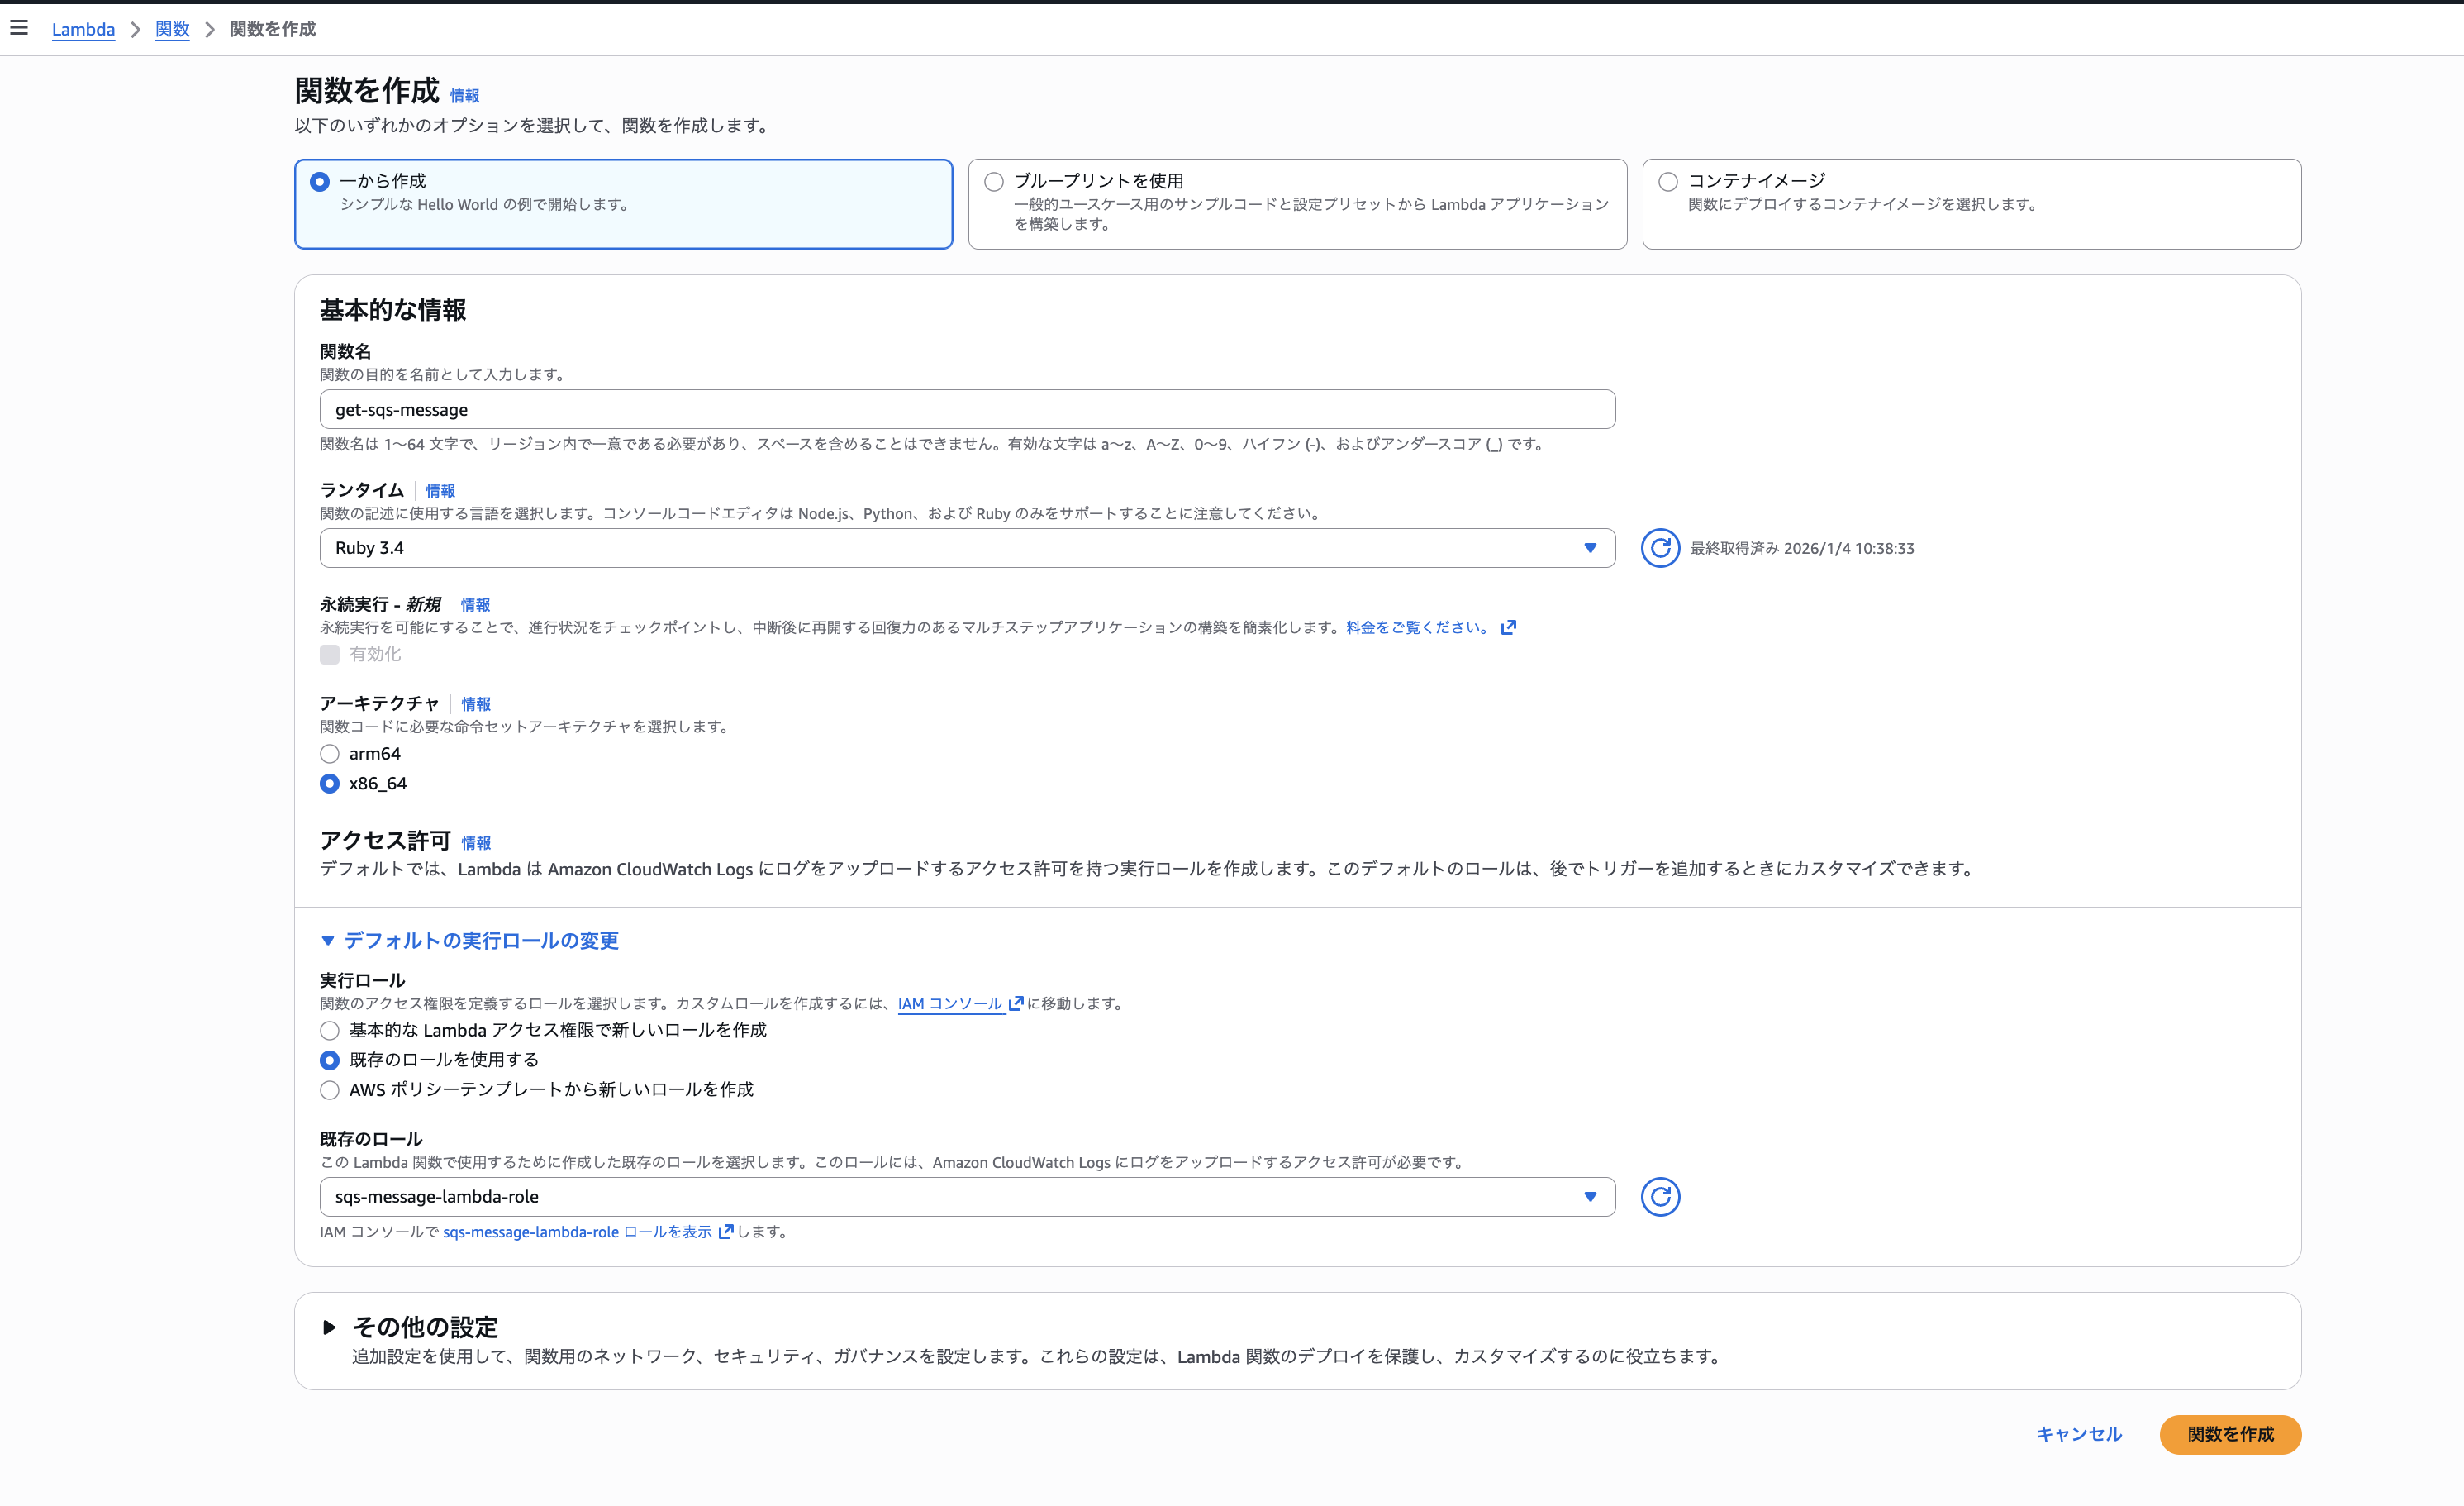This screenshot has width=2464, height=1506.
Task: Refresh the existing role list
Action: pyautogui.click(x=1660, y=1196)
